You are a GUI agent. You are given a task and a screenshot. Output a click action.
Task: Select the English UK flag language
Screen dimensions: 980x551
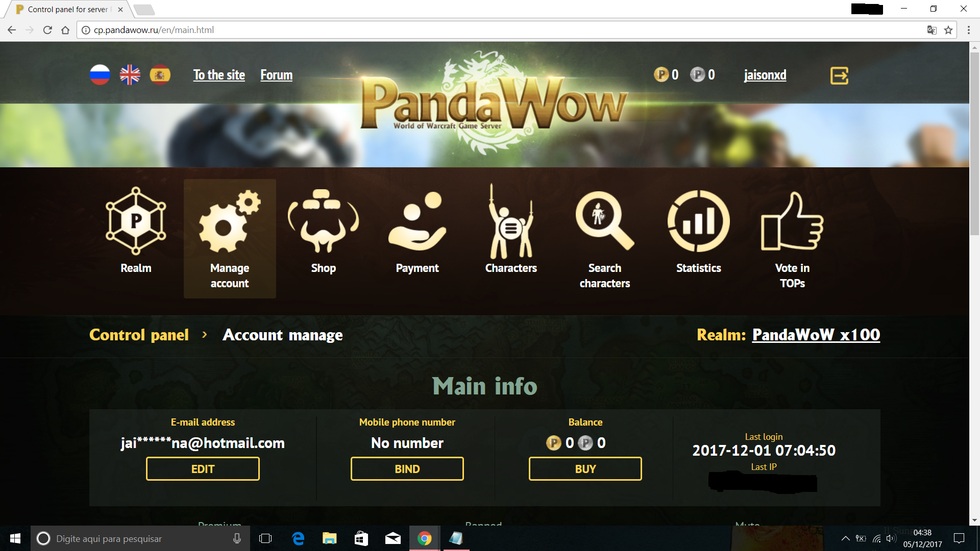click(130, 75)
